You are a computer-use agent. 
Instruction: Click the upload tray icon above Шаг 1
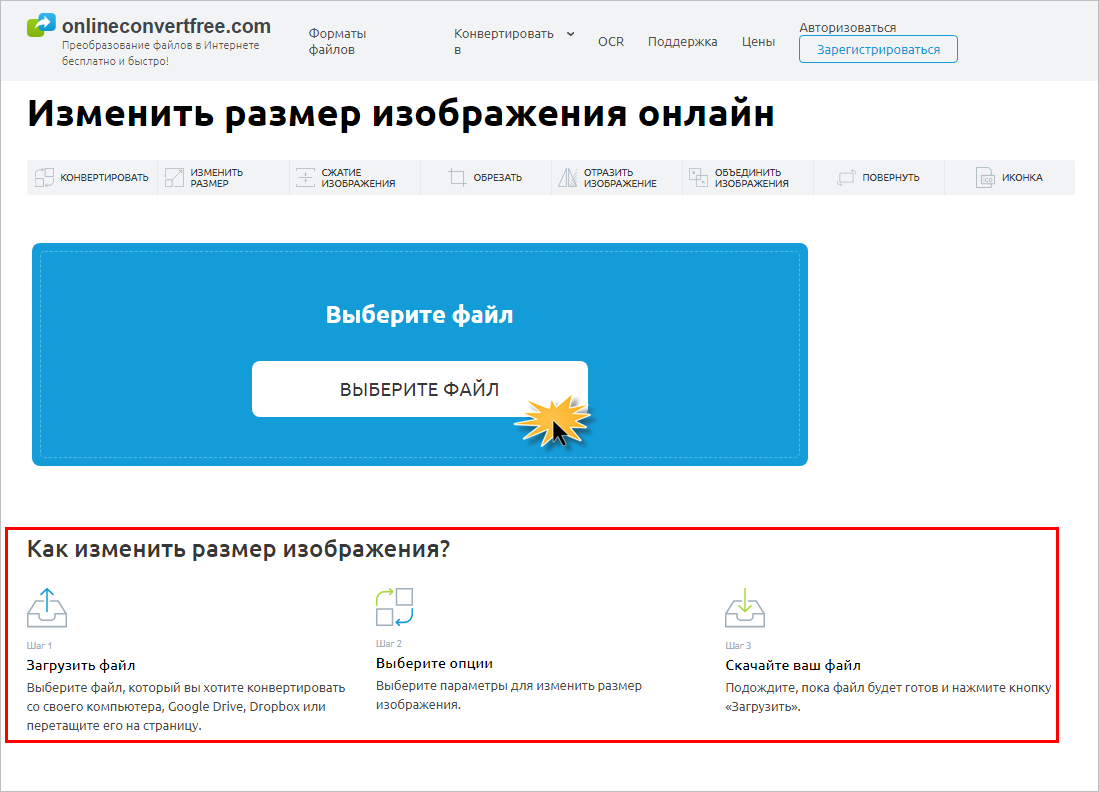pos(47,608)
